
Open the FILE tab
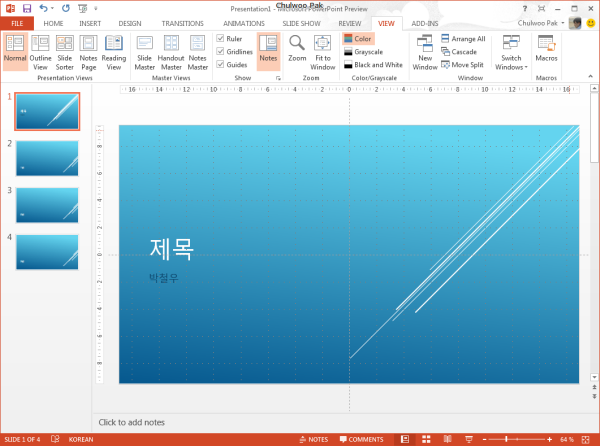click(x=17, y=23)
